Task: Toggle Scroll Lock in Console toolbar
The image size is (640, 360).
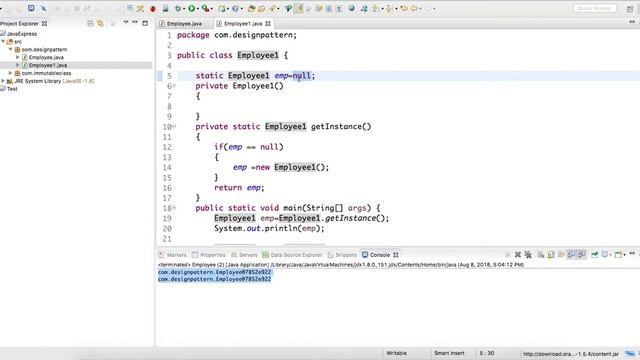Action: 551,255
